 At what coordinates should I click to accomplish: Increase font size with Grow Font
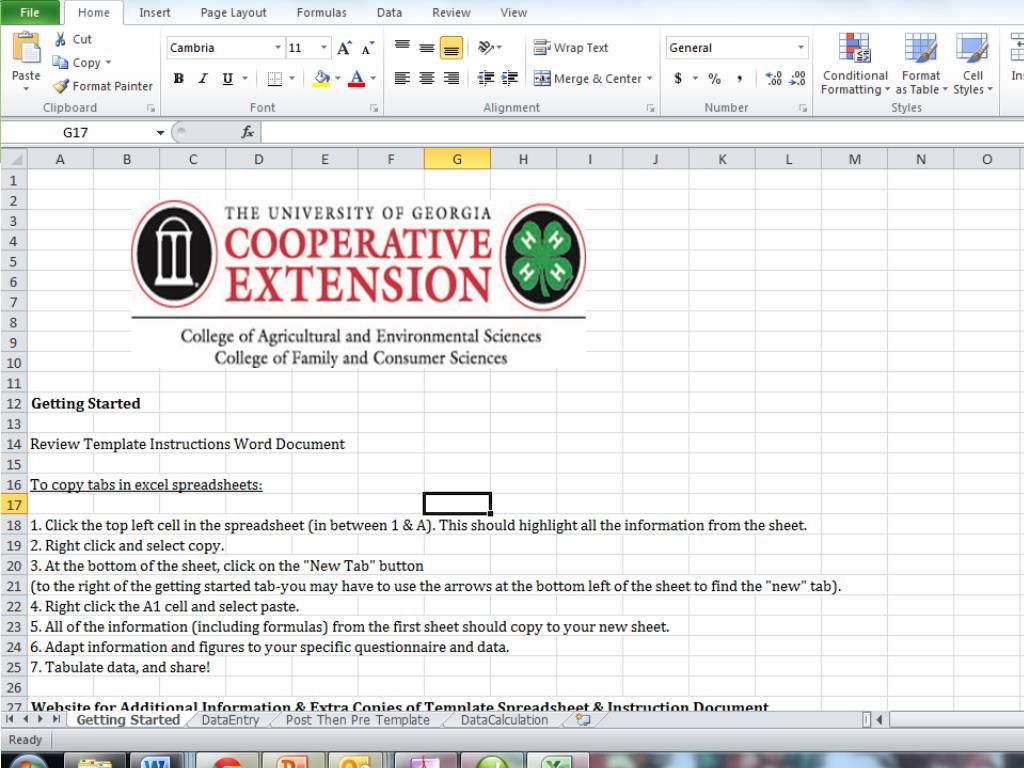pos(344,48)
